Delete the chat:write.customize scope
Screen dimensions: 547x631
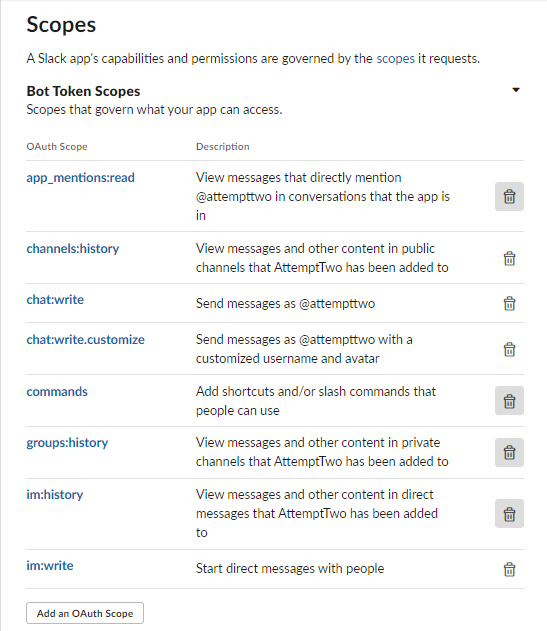[x=509, y=349]
